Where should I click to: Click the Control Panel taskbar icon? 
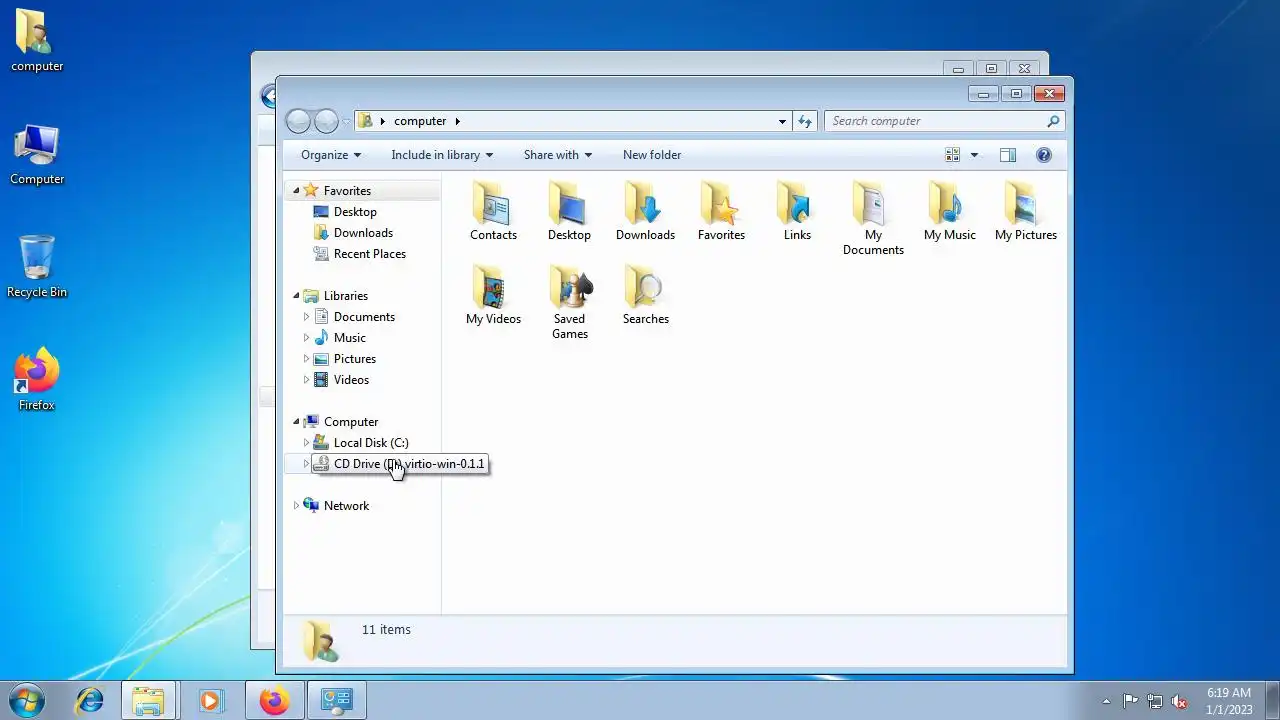point(336,701)
